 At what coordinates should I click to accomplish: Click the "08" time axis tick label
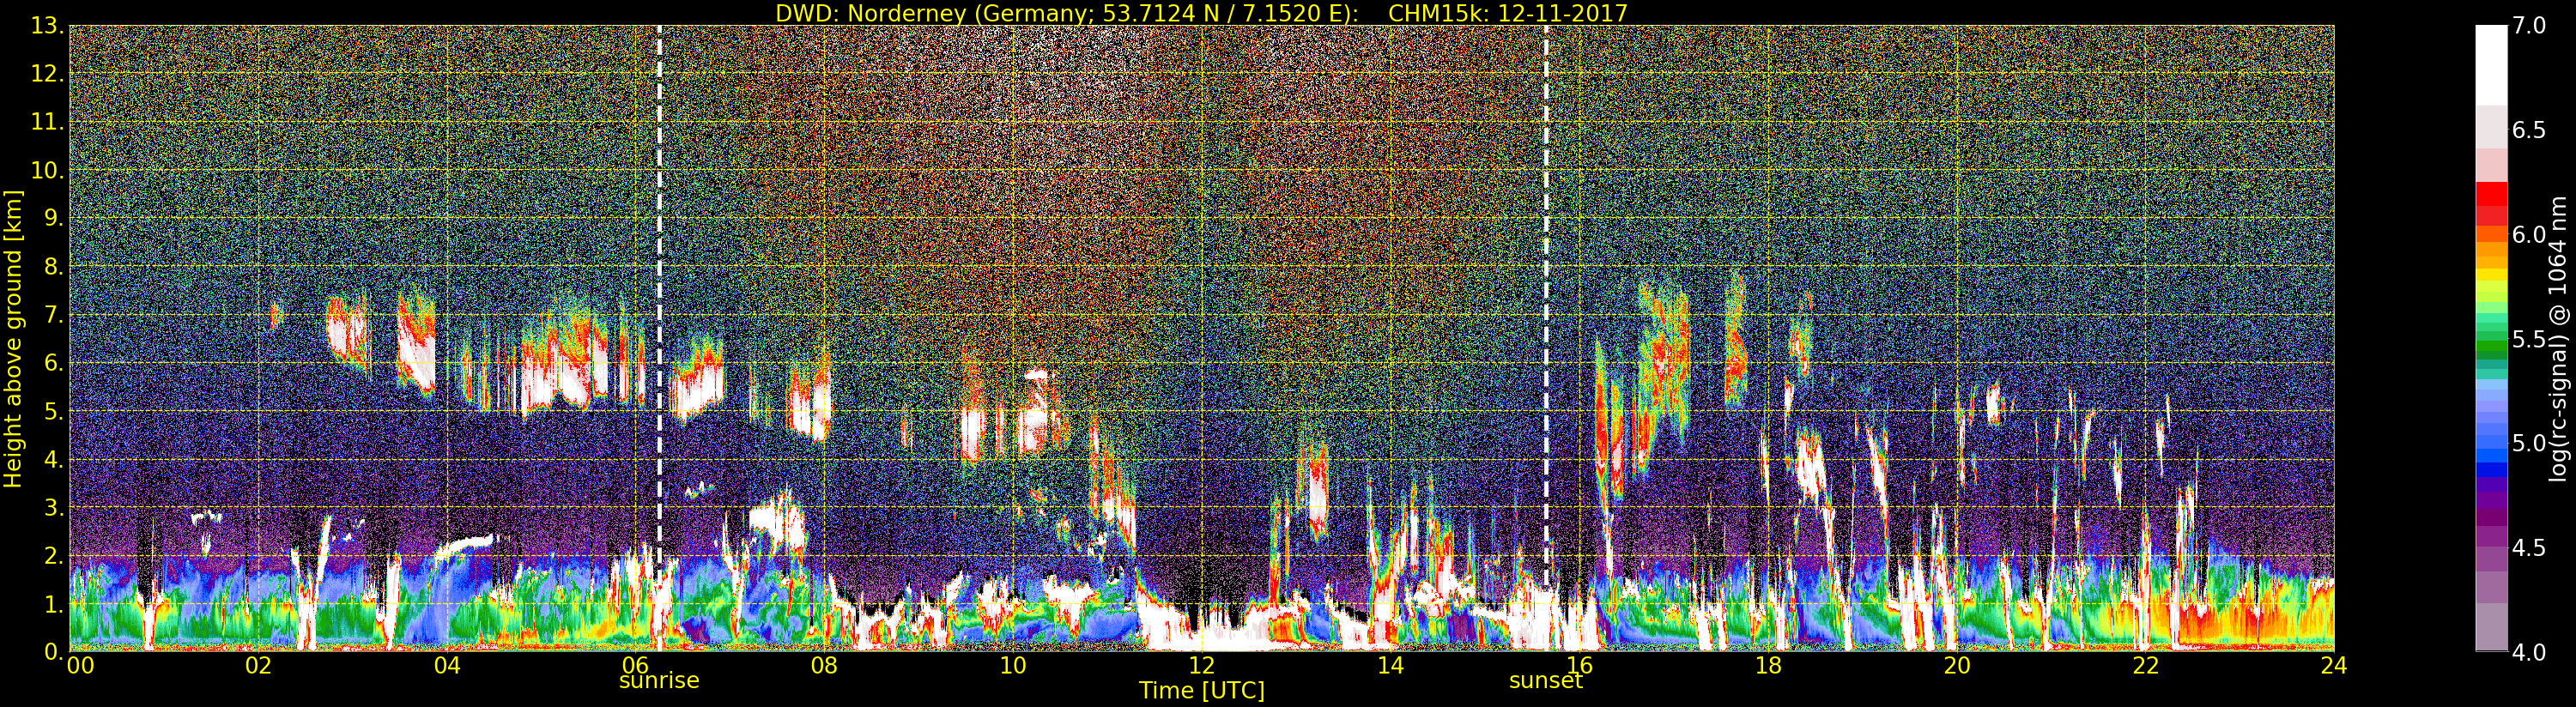[824, 665]
